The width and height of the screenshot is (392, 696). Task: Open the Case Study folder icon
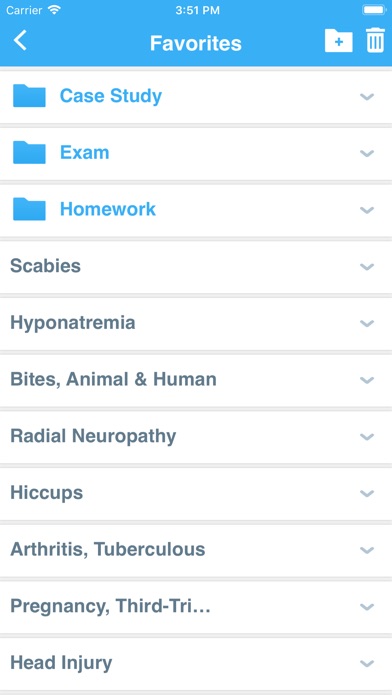point(29,96)
